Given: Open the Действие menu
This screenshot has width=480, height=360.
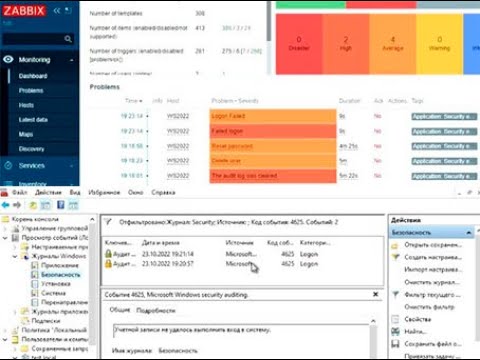Looking at the screenshot, I should tap(48, 192).
